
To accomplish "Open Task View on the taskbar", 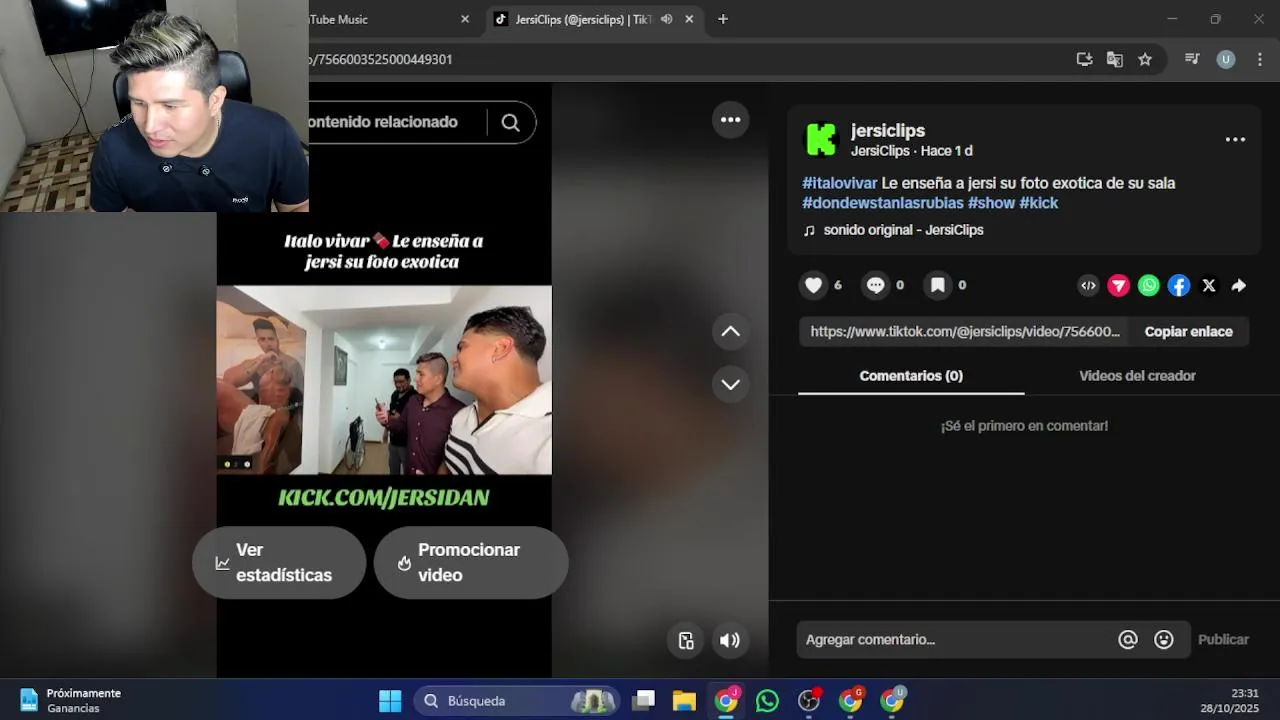I will tap(644, 701).
